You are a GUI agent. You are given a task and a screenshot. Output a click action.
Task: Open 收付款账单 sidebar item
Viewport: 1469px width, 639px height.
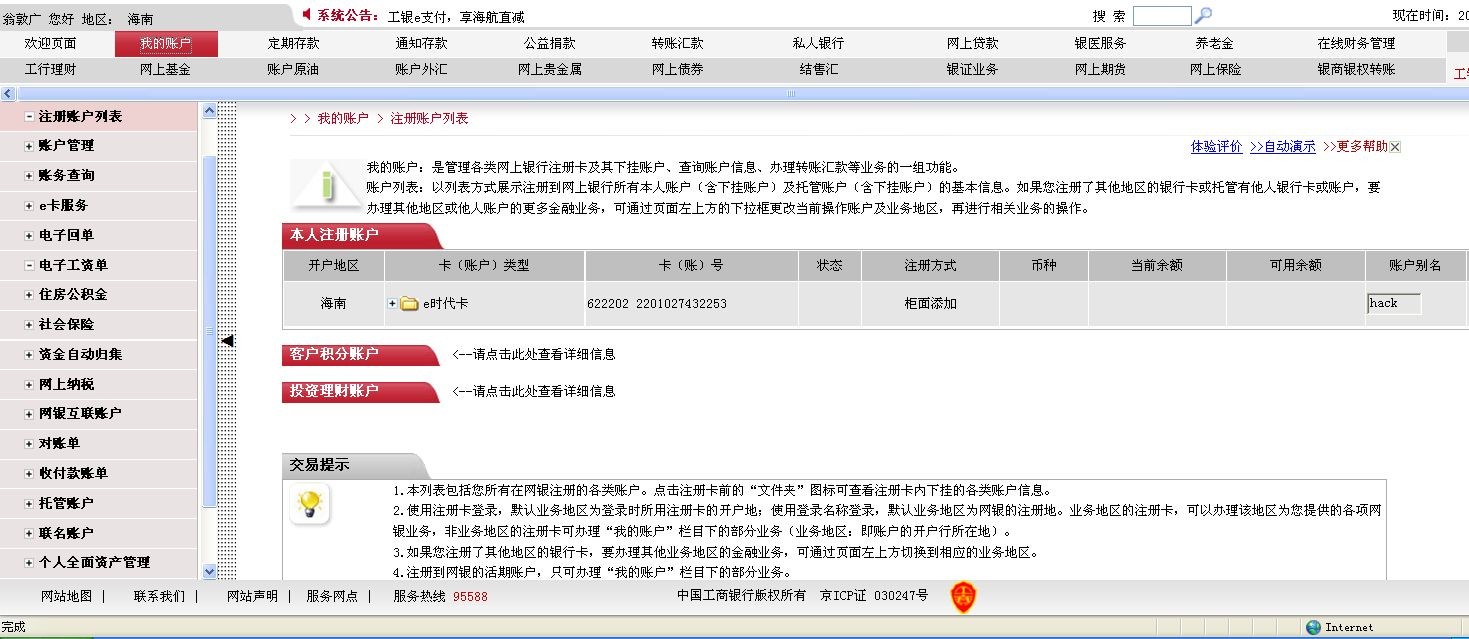pos(73,473)
